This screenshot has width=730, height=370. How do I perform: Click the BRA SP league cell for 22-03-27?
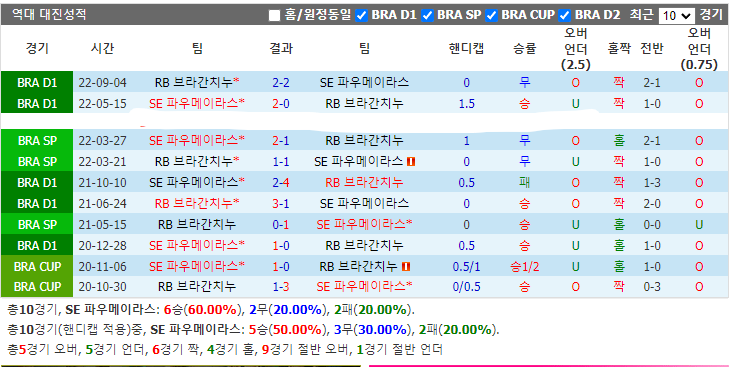tap(37, 140)
